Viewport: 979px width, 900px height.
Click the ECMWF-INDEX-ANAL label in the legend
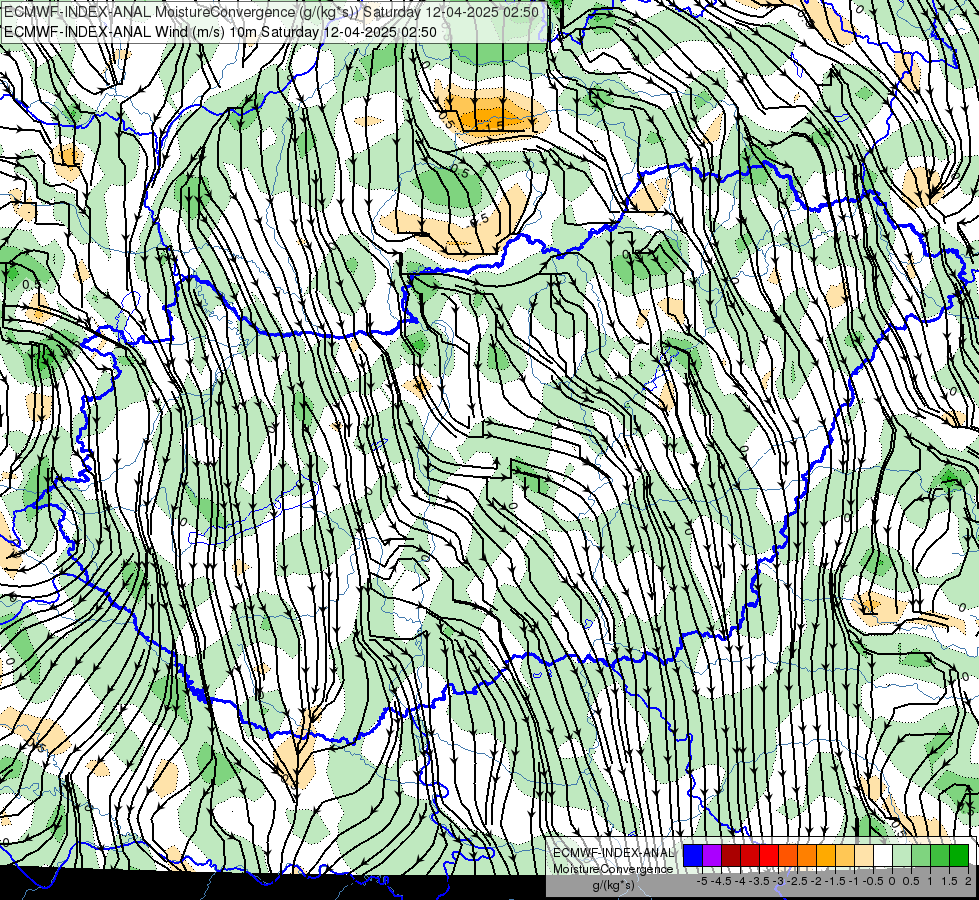click(613, 853)
